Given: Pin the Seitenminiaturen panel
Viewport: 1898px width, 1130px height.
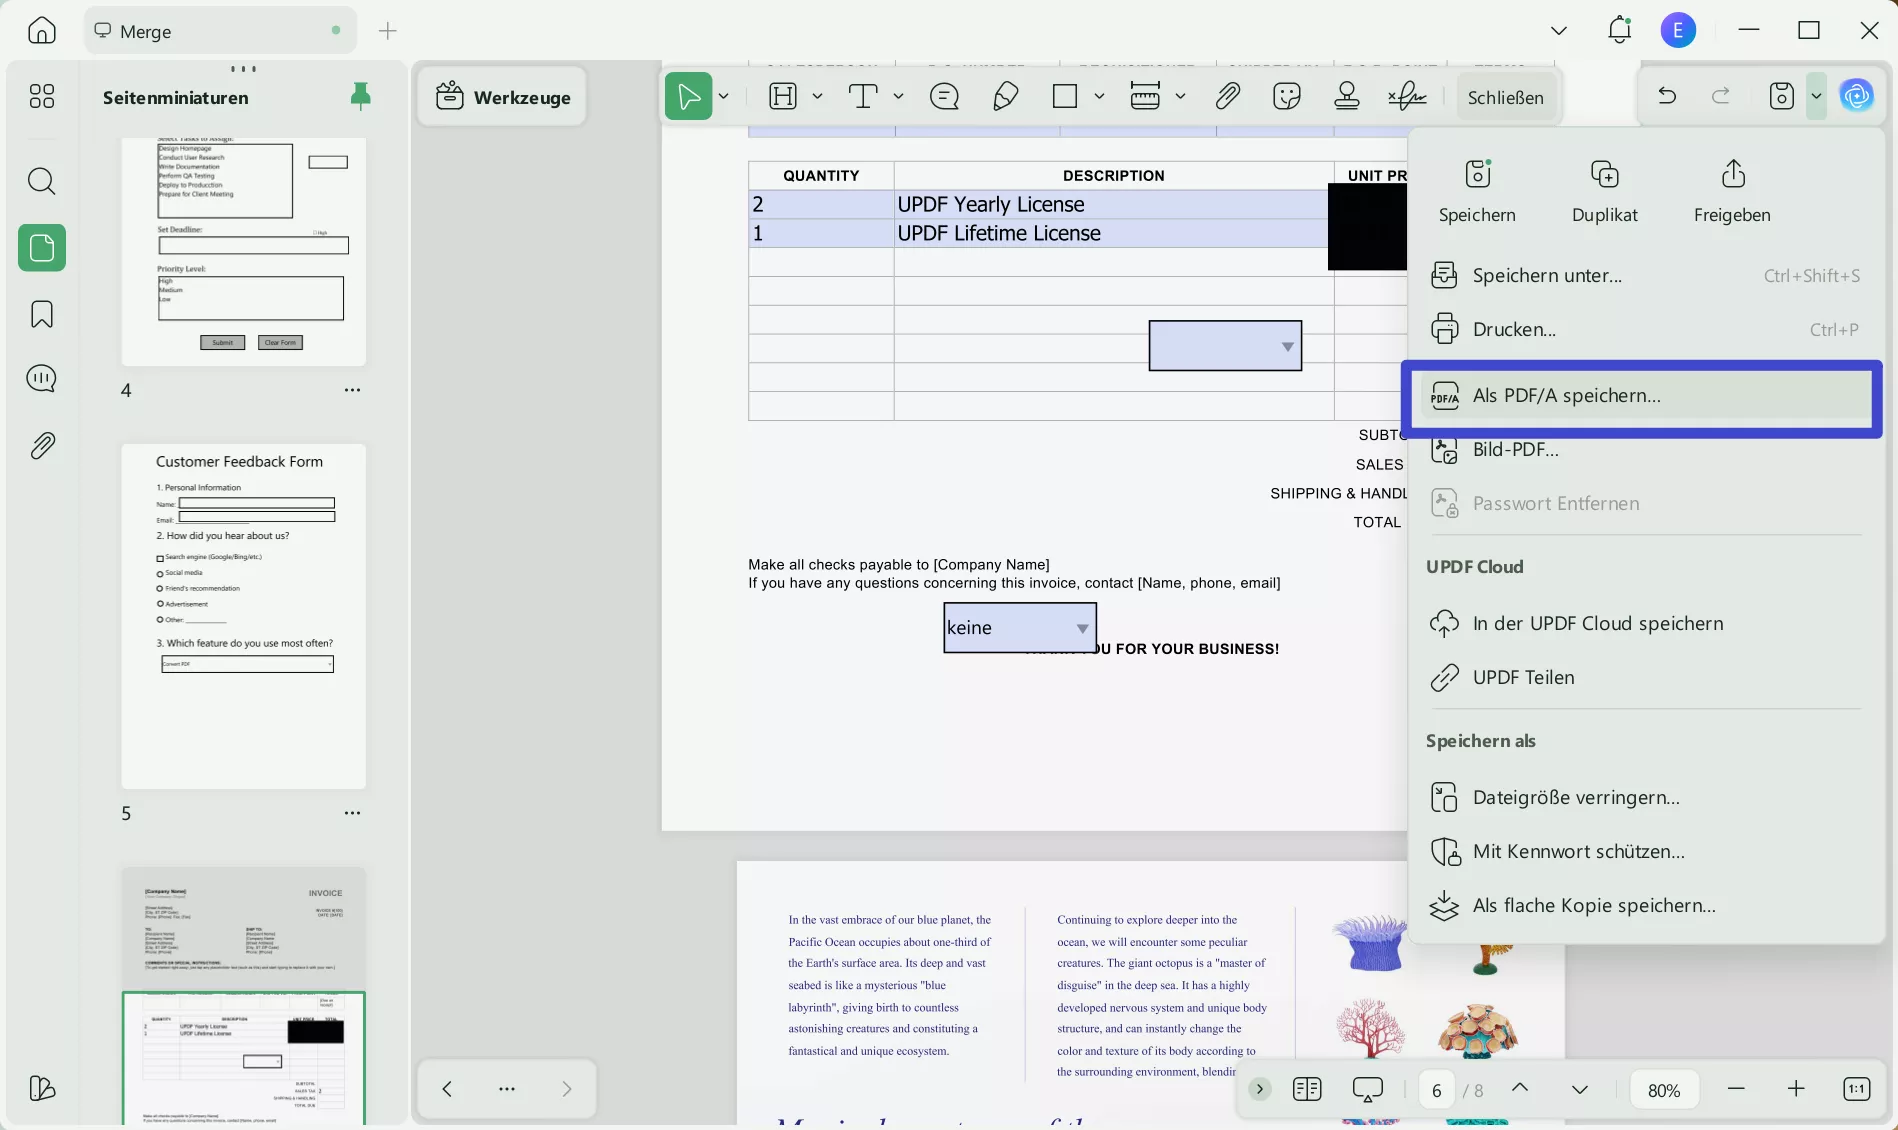Looking at the screenshot, I should point(360,96).
